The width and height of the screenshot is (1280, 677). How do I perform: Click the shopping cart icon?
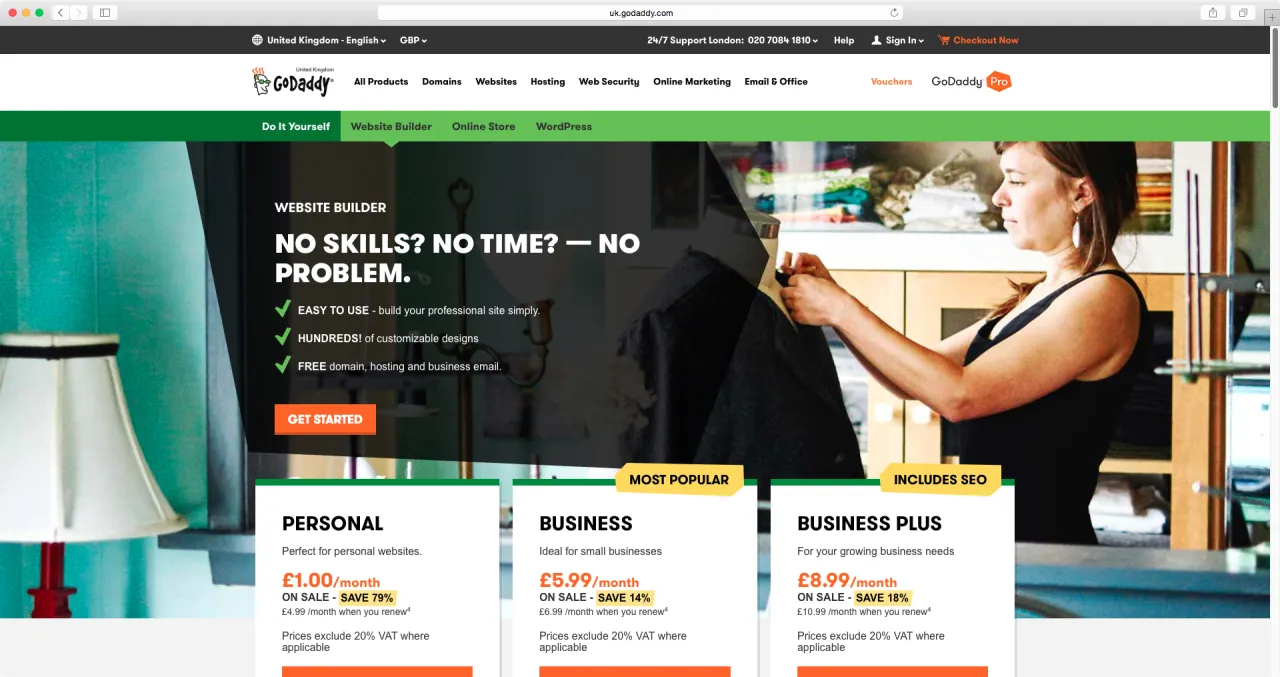click(x=943, y=40)
